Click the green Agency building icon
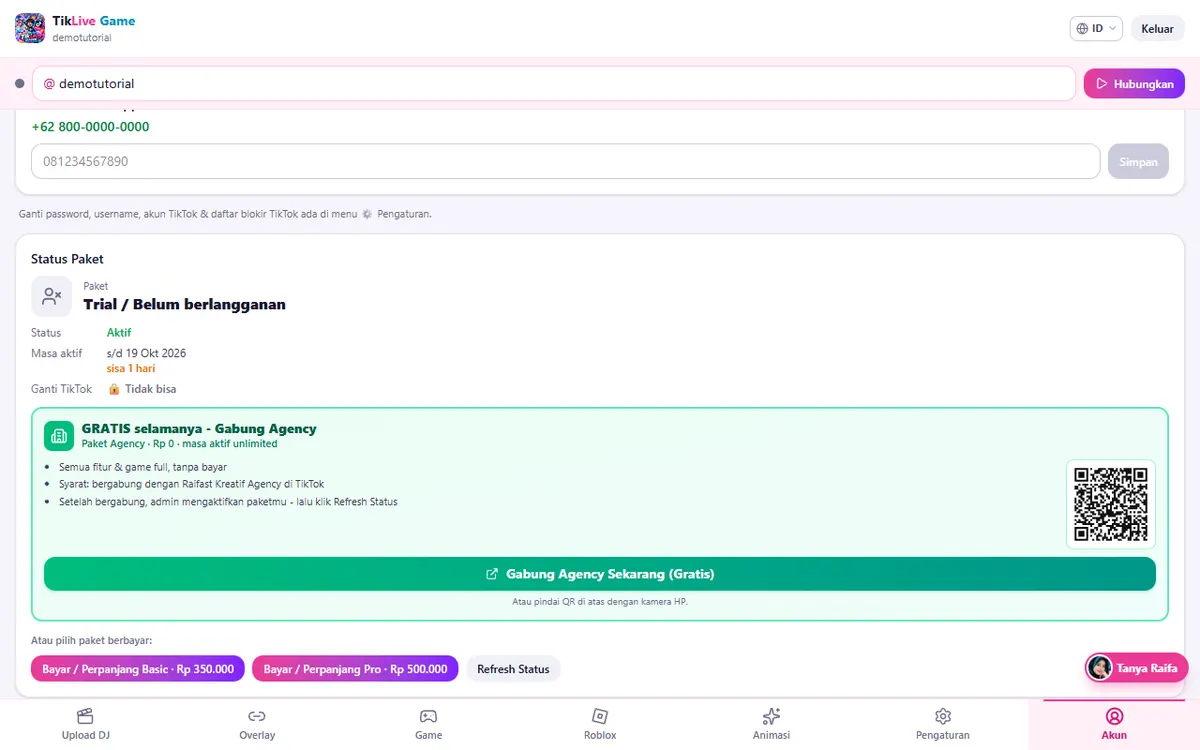 coord(59,436)
